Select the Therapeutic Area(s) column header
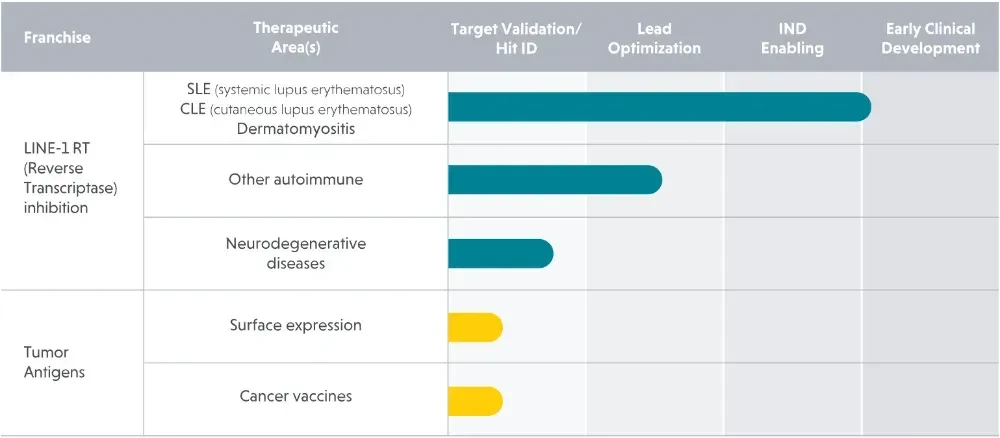This screenshot has width=1000, height=438. (295, 38)
